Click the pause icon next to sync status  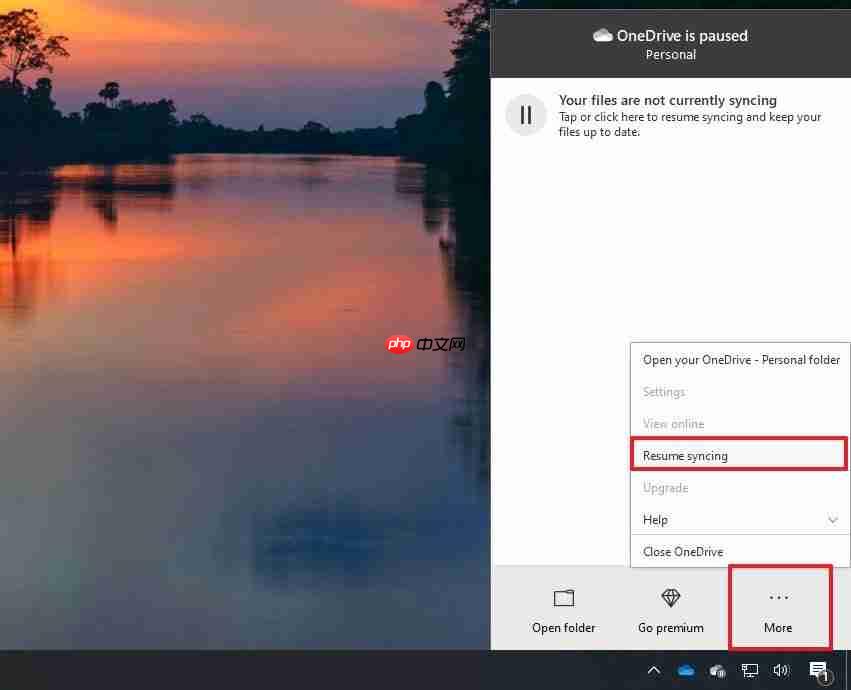(526, 114)
